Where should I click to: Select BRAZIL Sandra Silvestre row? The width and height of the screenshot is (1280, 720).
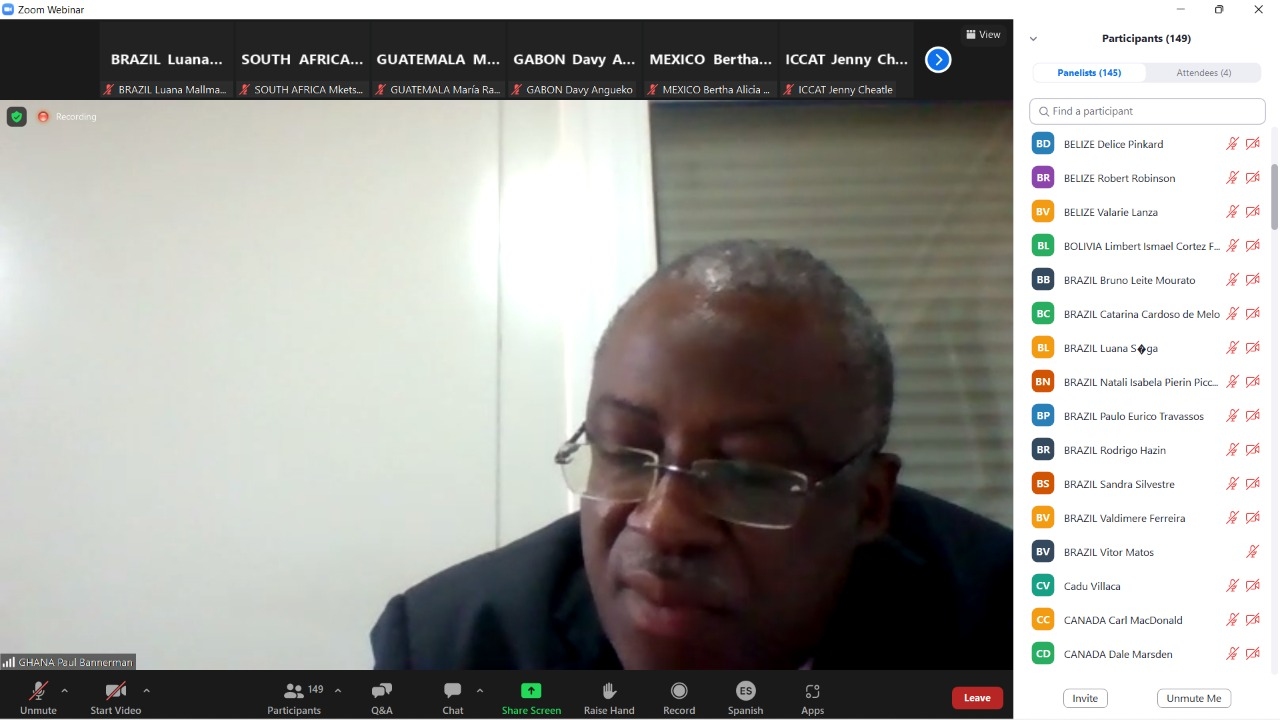pyautogui.click(x=1147, y=484)
